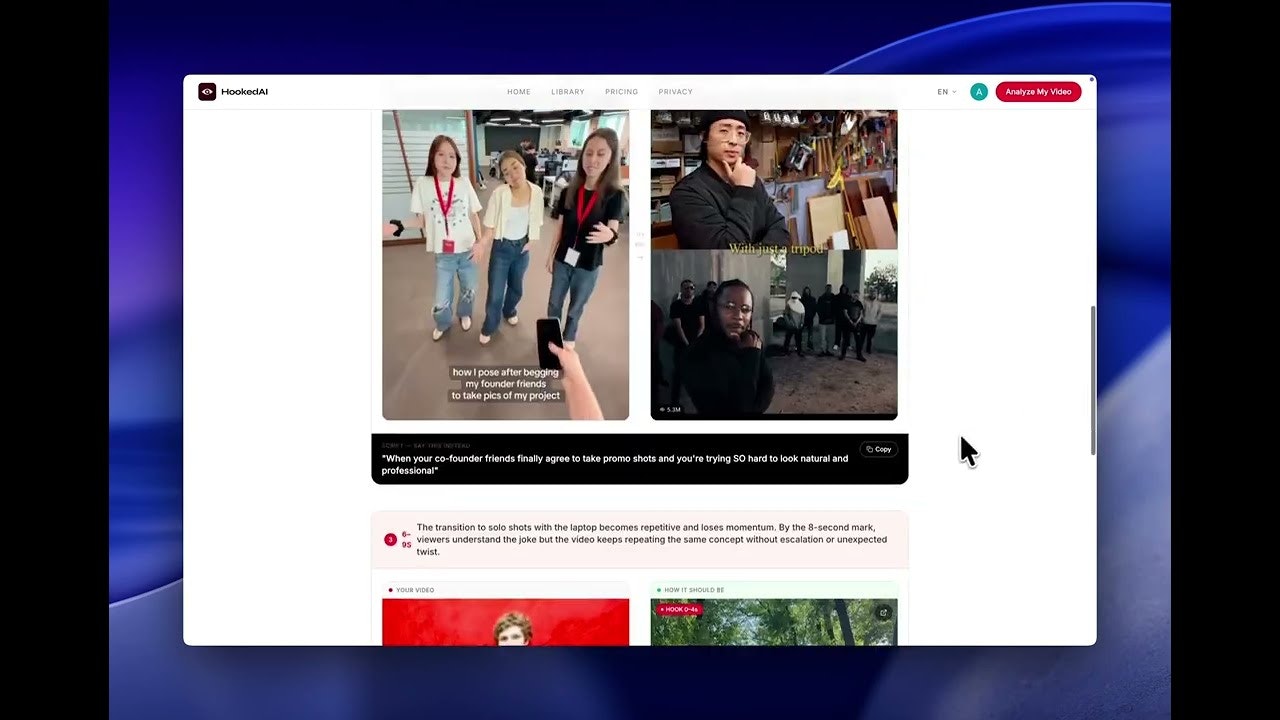Select the quoted 'When your co-founder friends' script
Image resolution: width=1280 pixels, height=720 pixels.
click(x=615, y=464)
